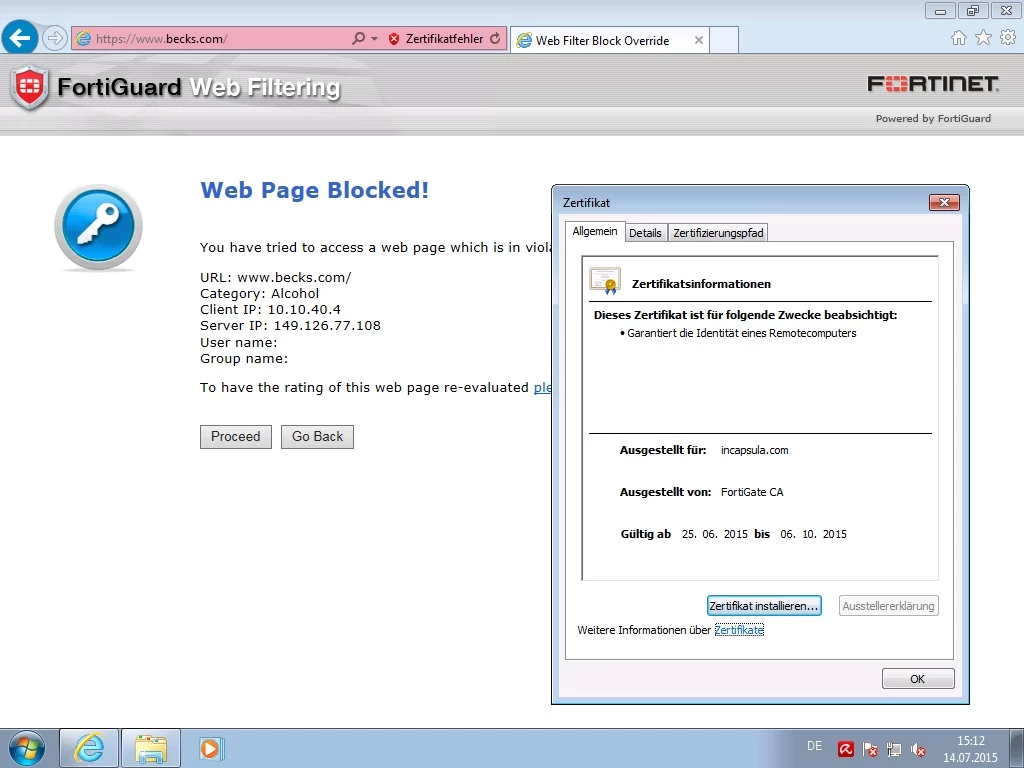Click the blue key icon
1024x768 pixels.
coord(98,227)
